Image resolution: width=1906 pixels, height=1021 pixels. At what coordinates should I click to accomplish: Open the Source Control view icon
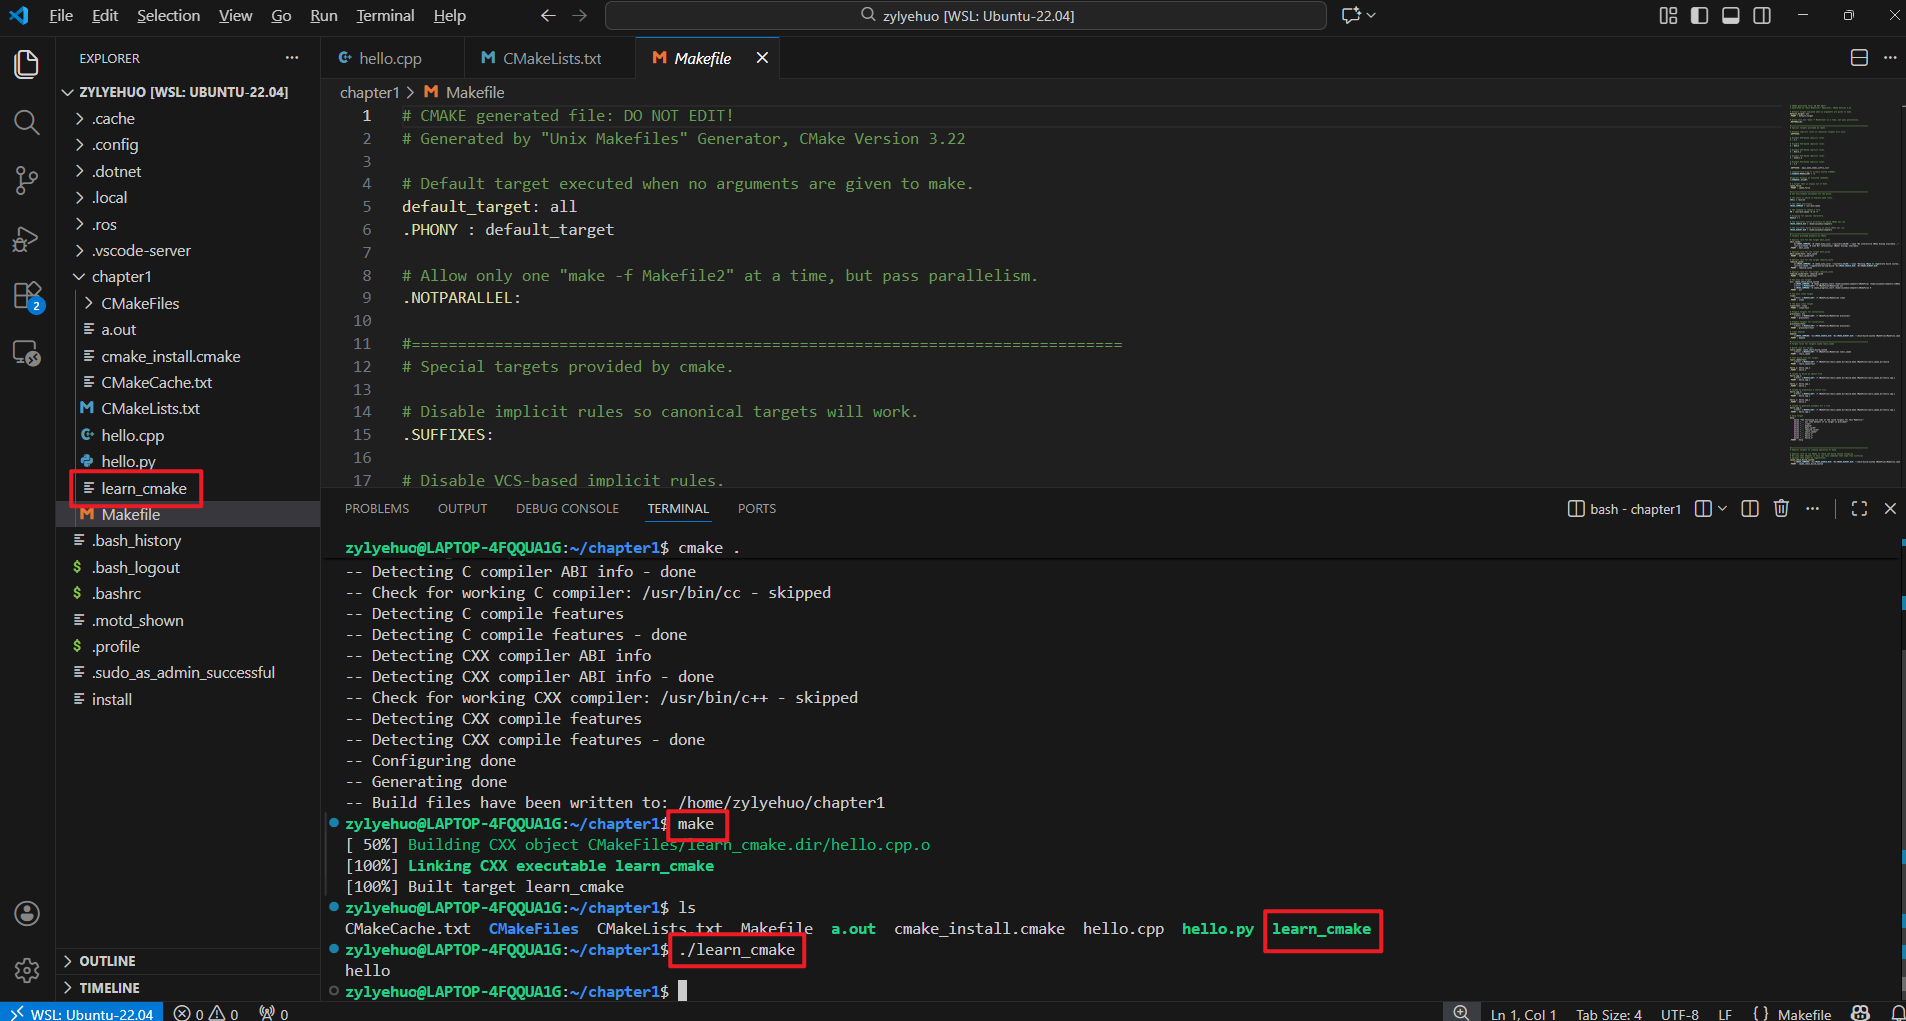click(27, 181)
